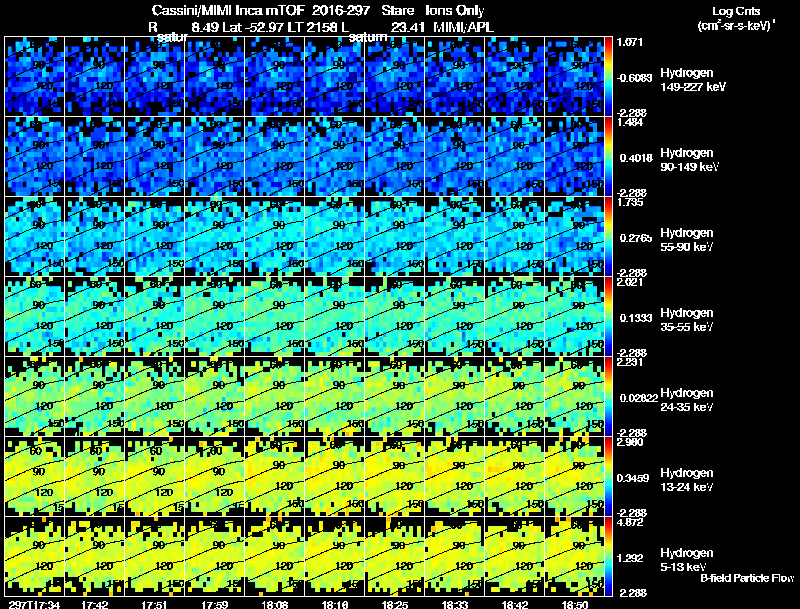Open the 35-55 keV panel in the 18:42 column
This screenshot has height=609, width=800.
coord(515,316)
